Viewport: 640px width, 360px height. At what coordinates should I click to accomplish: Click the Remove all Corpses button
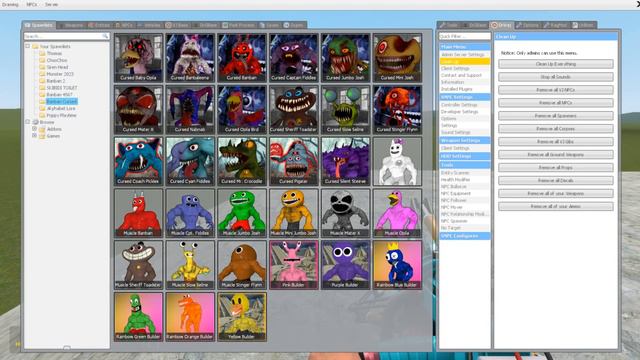click(556, 129)
